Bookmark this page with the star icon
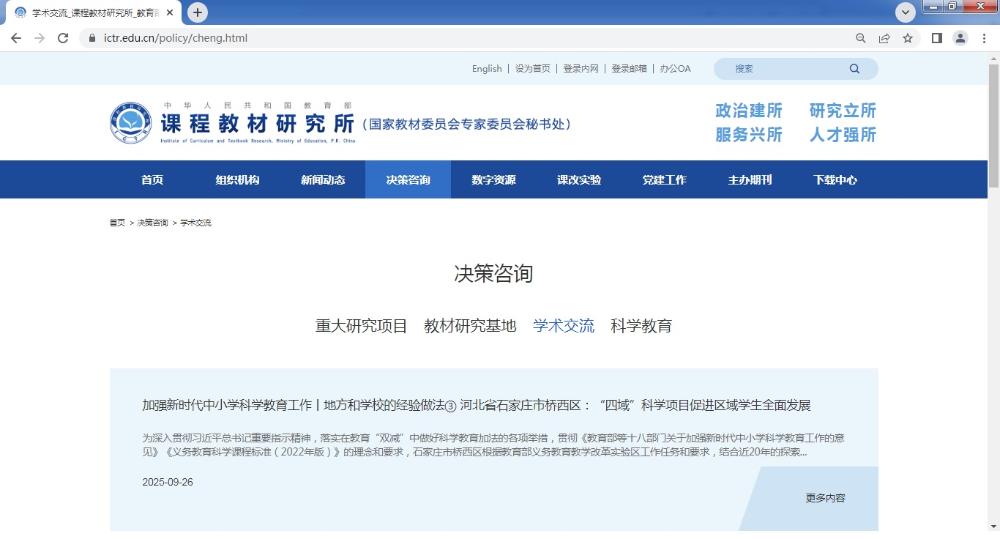The width and height of the screenshot is (1000, 539). pos(908,38)
